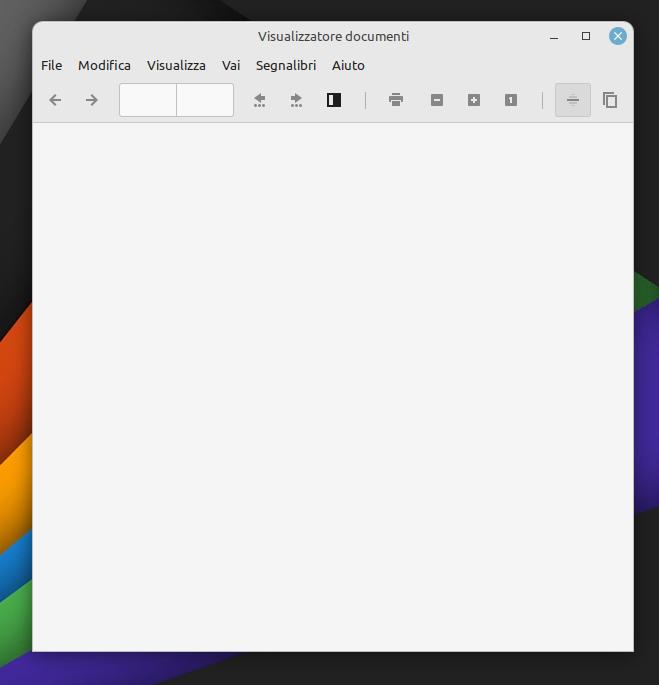Open the Modifica menu

pyautogui.click(x=104, y=66)
